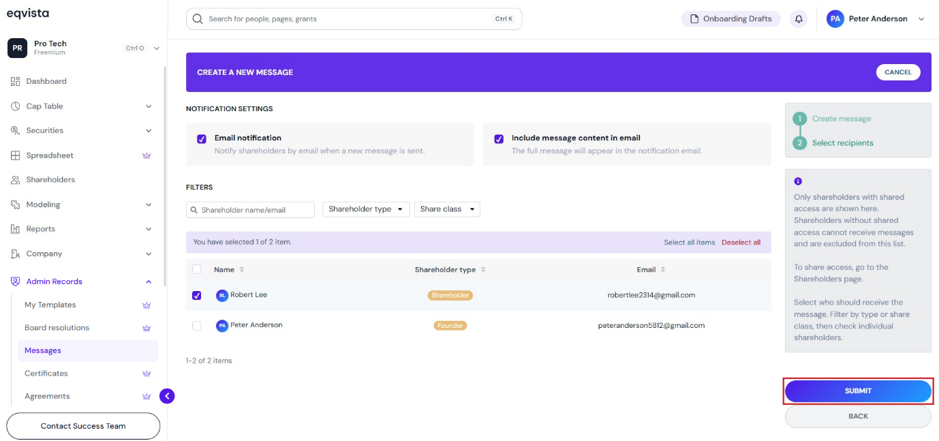This screenshot has height=441, width=939.
Task: Open the Share class filter dropdown
Action: (x=447, y=209)
